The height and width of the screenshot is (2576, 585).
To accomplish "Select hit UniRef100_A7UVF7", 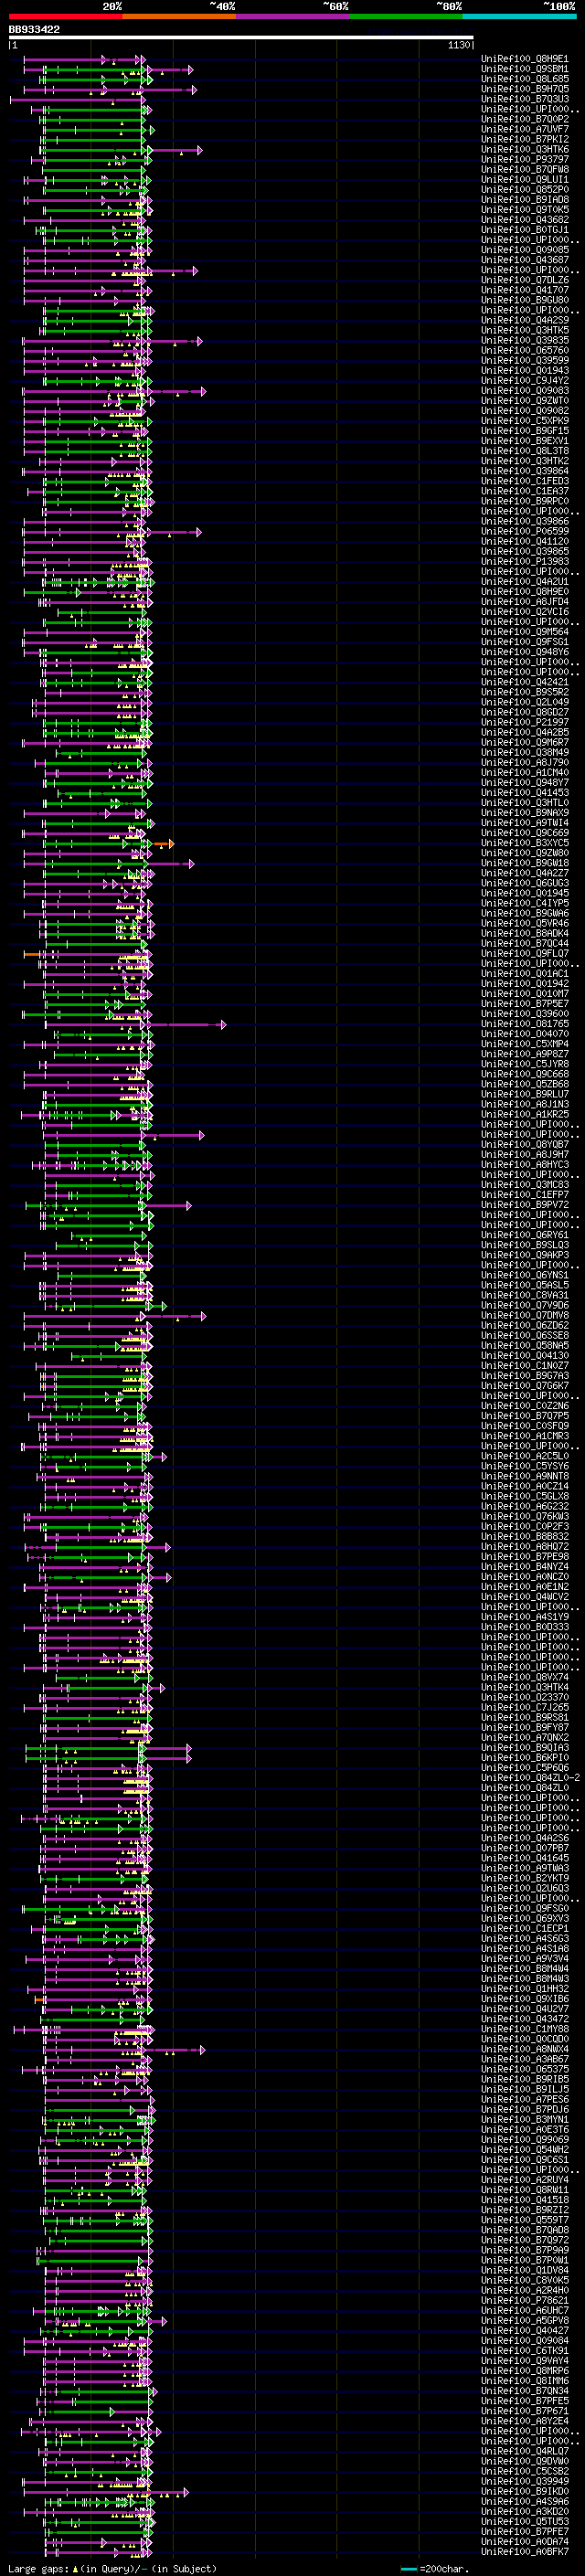I will tap(525, 129).
